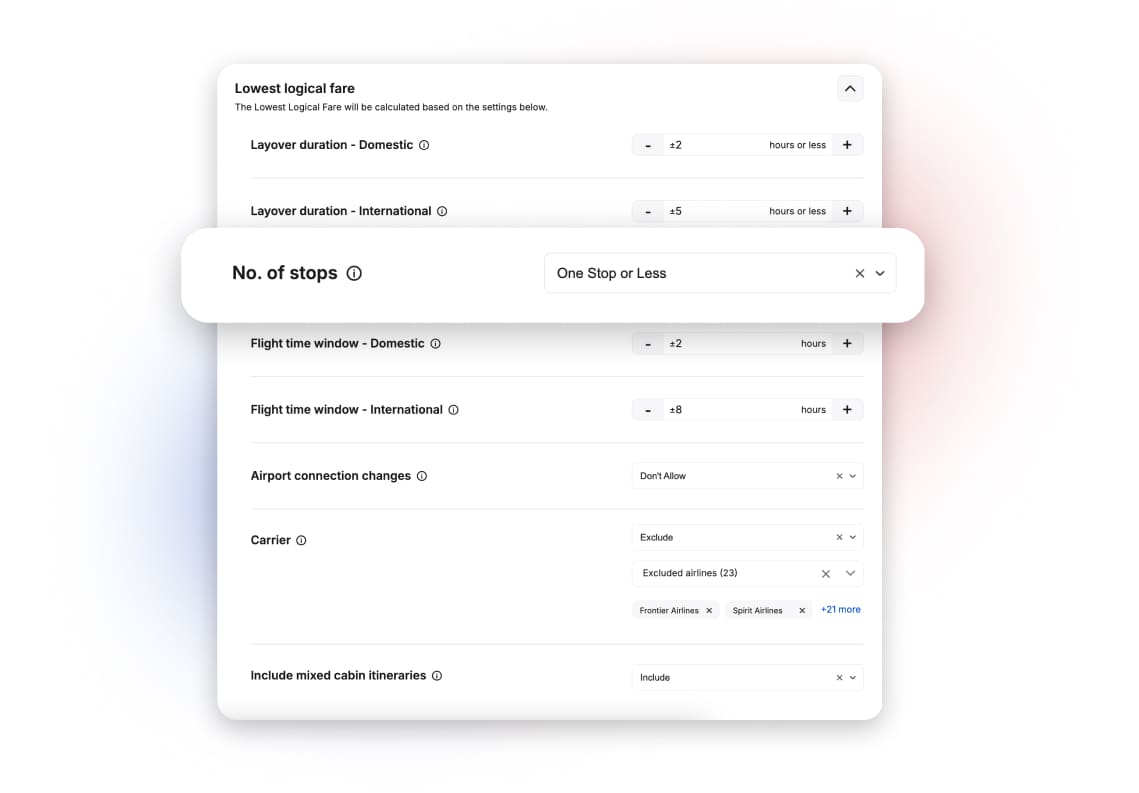Decrease Flight time window - International hours

[648, 410]
